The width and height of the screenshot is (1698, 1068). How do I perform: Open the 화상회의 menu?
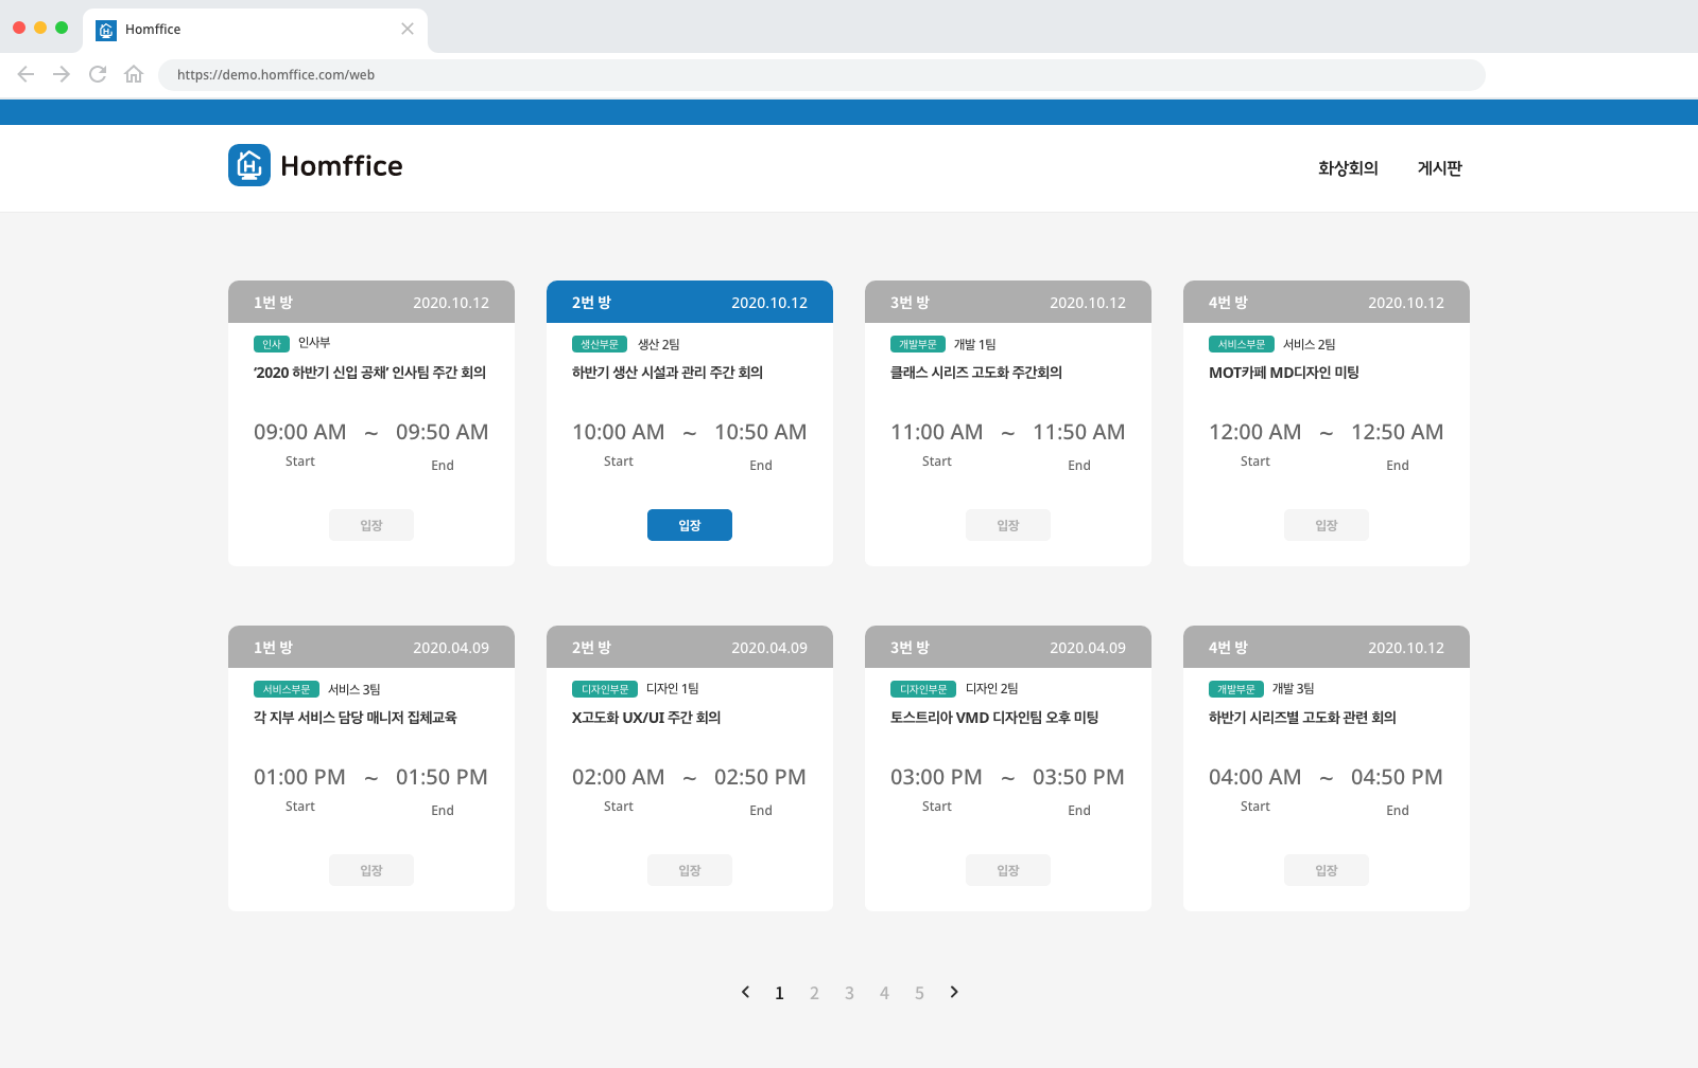(x=1347, y=168)
